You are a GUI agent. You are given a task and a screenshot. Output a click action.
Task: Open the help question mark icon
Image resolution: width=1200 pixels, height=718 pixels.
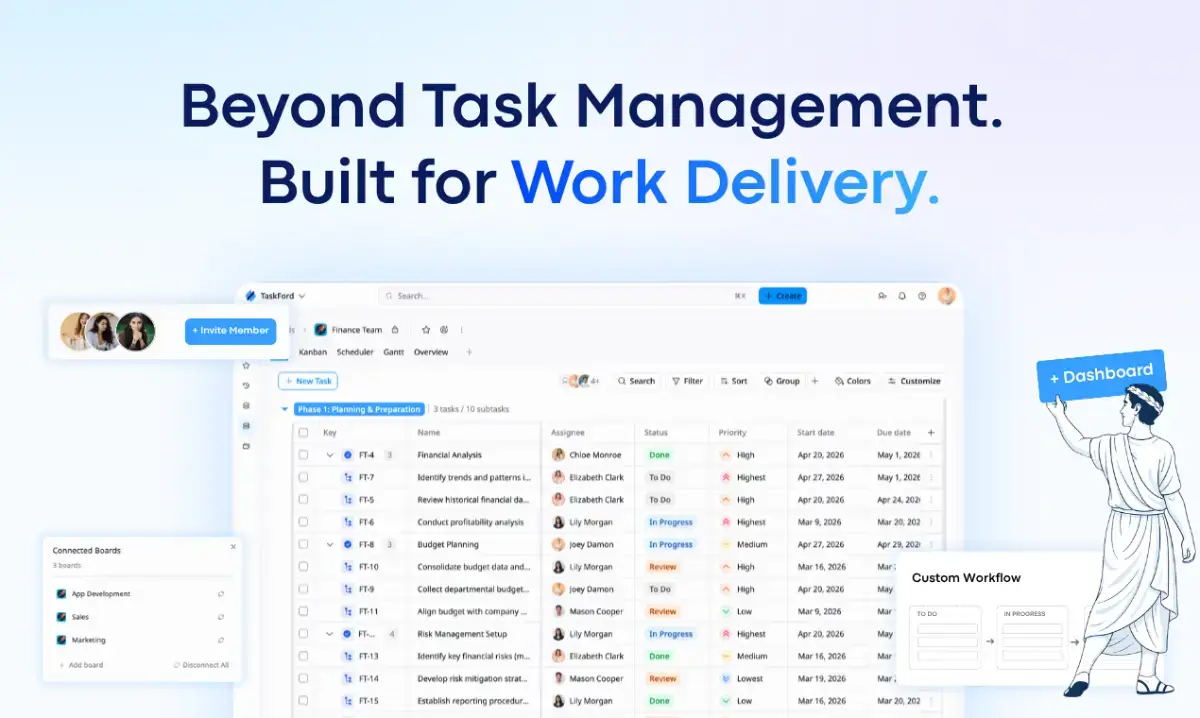point(922,296)
